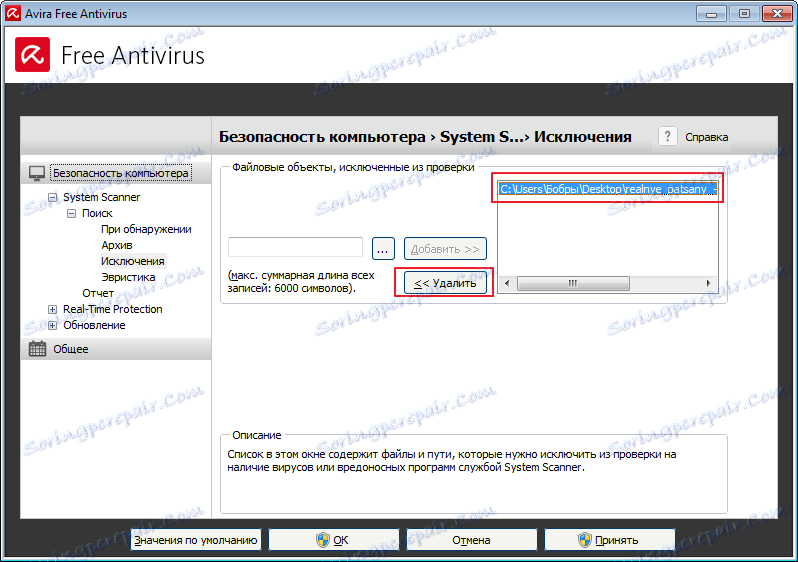This screenshot has height=562, width=798.
Task: Expand the Real-Time Protection node
Action: click(52, 309)
